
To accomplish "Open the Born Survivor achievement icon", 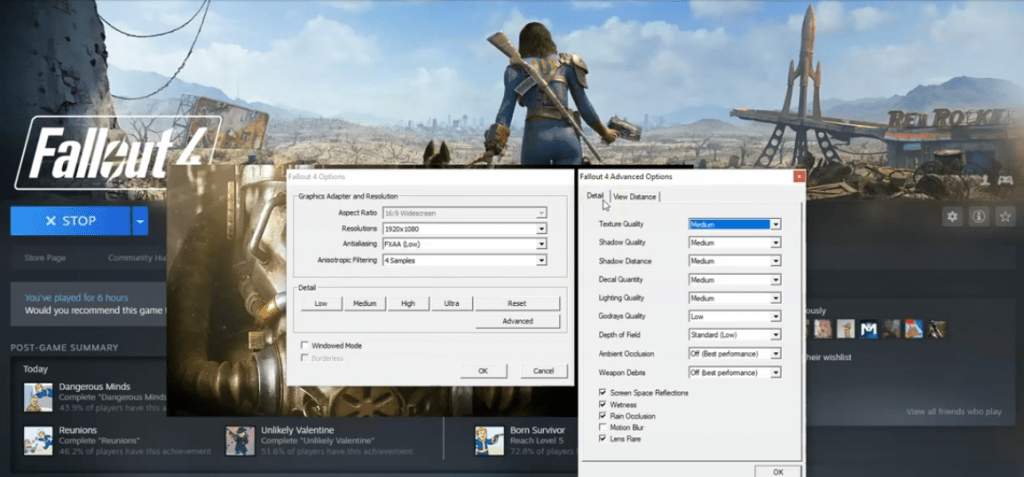I will (x=488, y=440).
